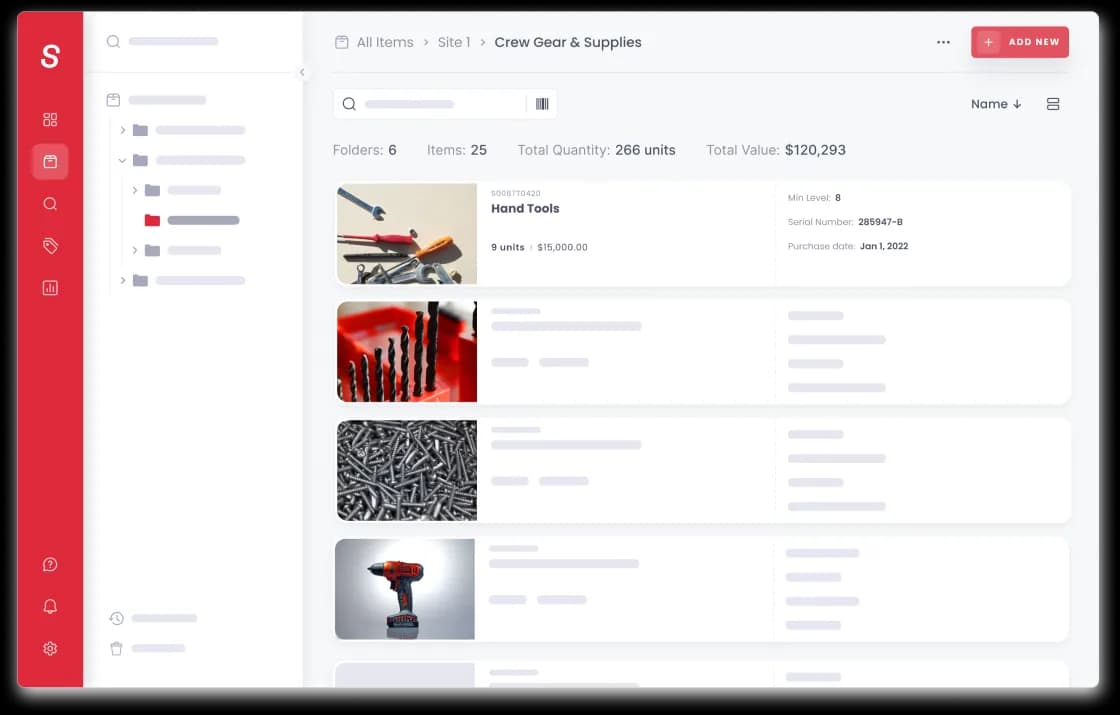Click purchase date Jan 1, 2022

click(x=884, y=246)
